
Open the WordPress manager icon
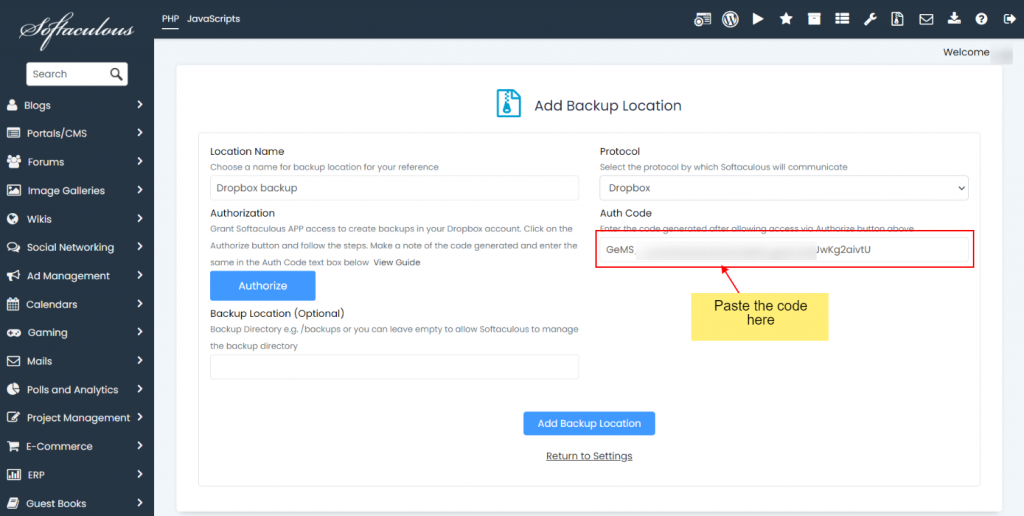tap(730, 19)
